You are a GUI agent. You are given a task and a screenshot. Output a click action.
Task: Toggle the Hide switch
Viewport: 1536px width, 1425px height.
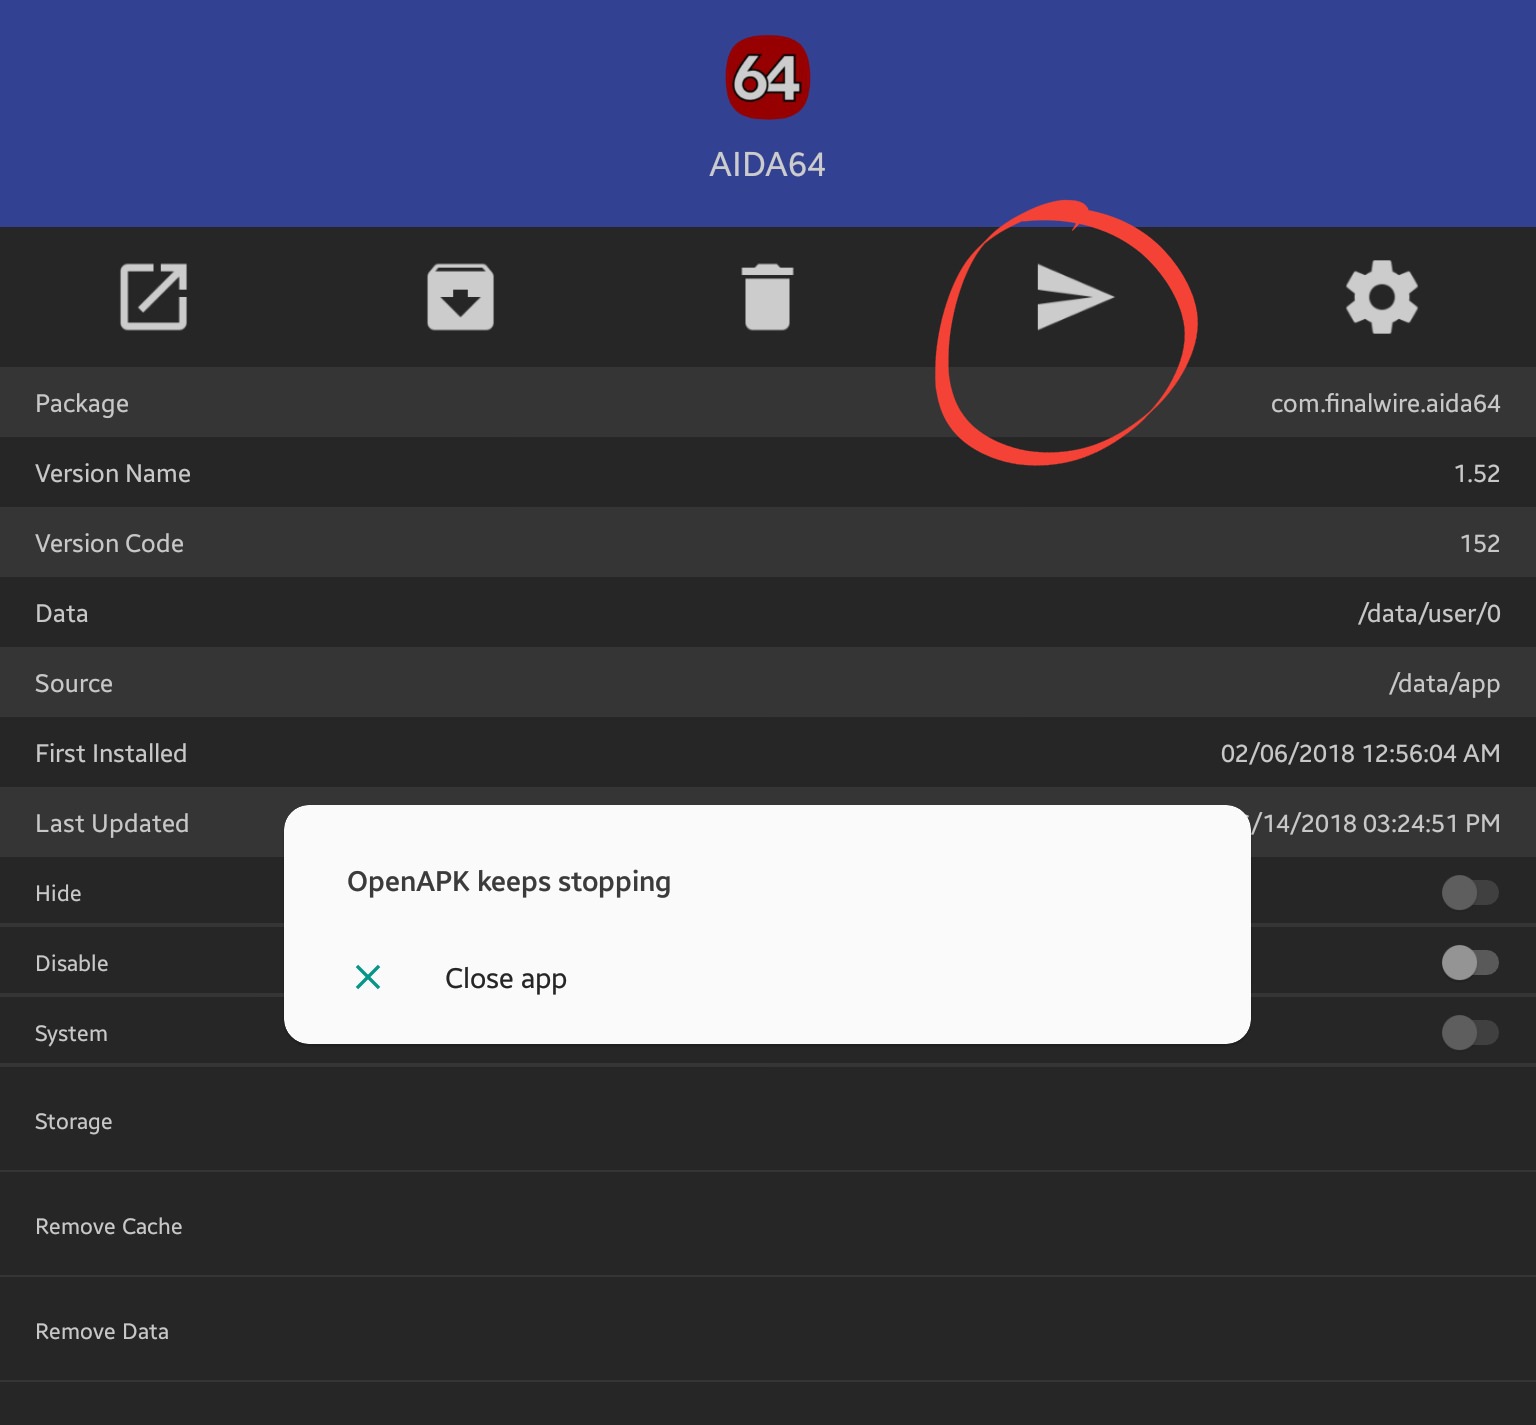click(1470, 893)
